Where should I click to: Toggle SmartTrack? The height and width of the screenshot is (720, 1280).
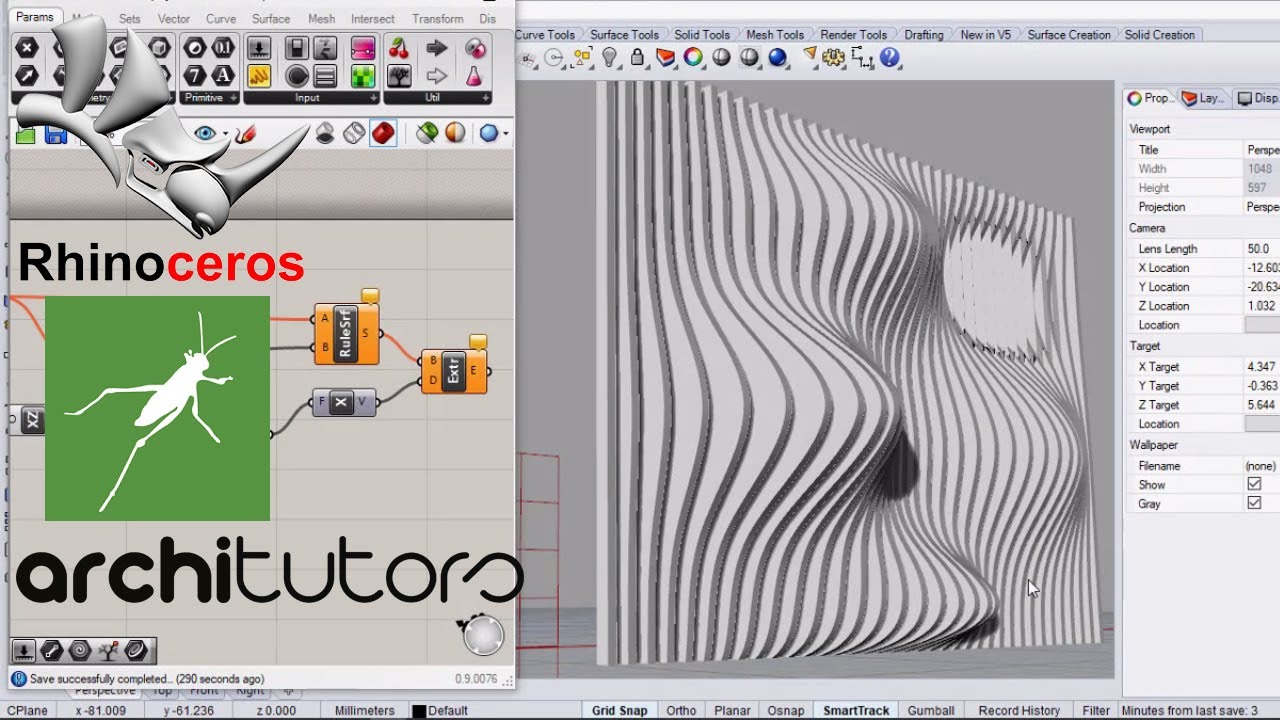856,710
